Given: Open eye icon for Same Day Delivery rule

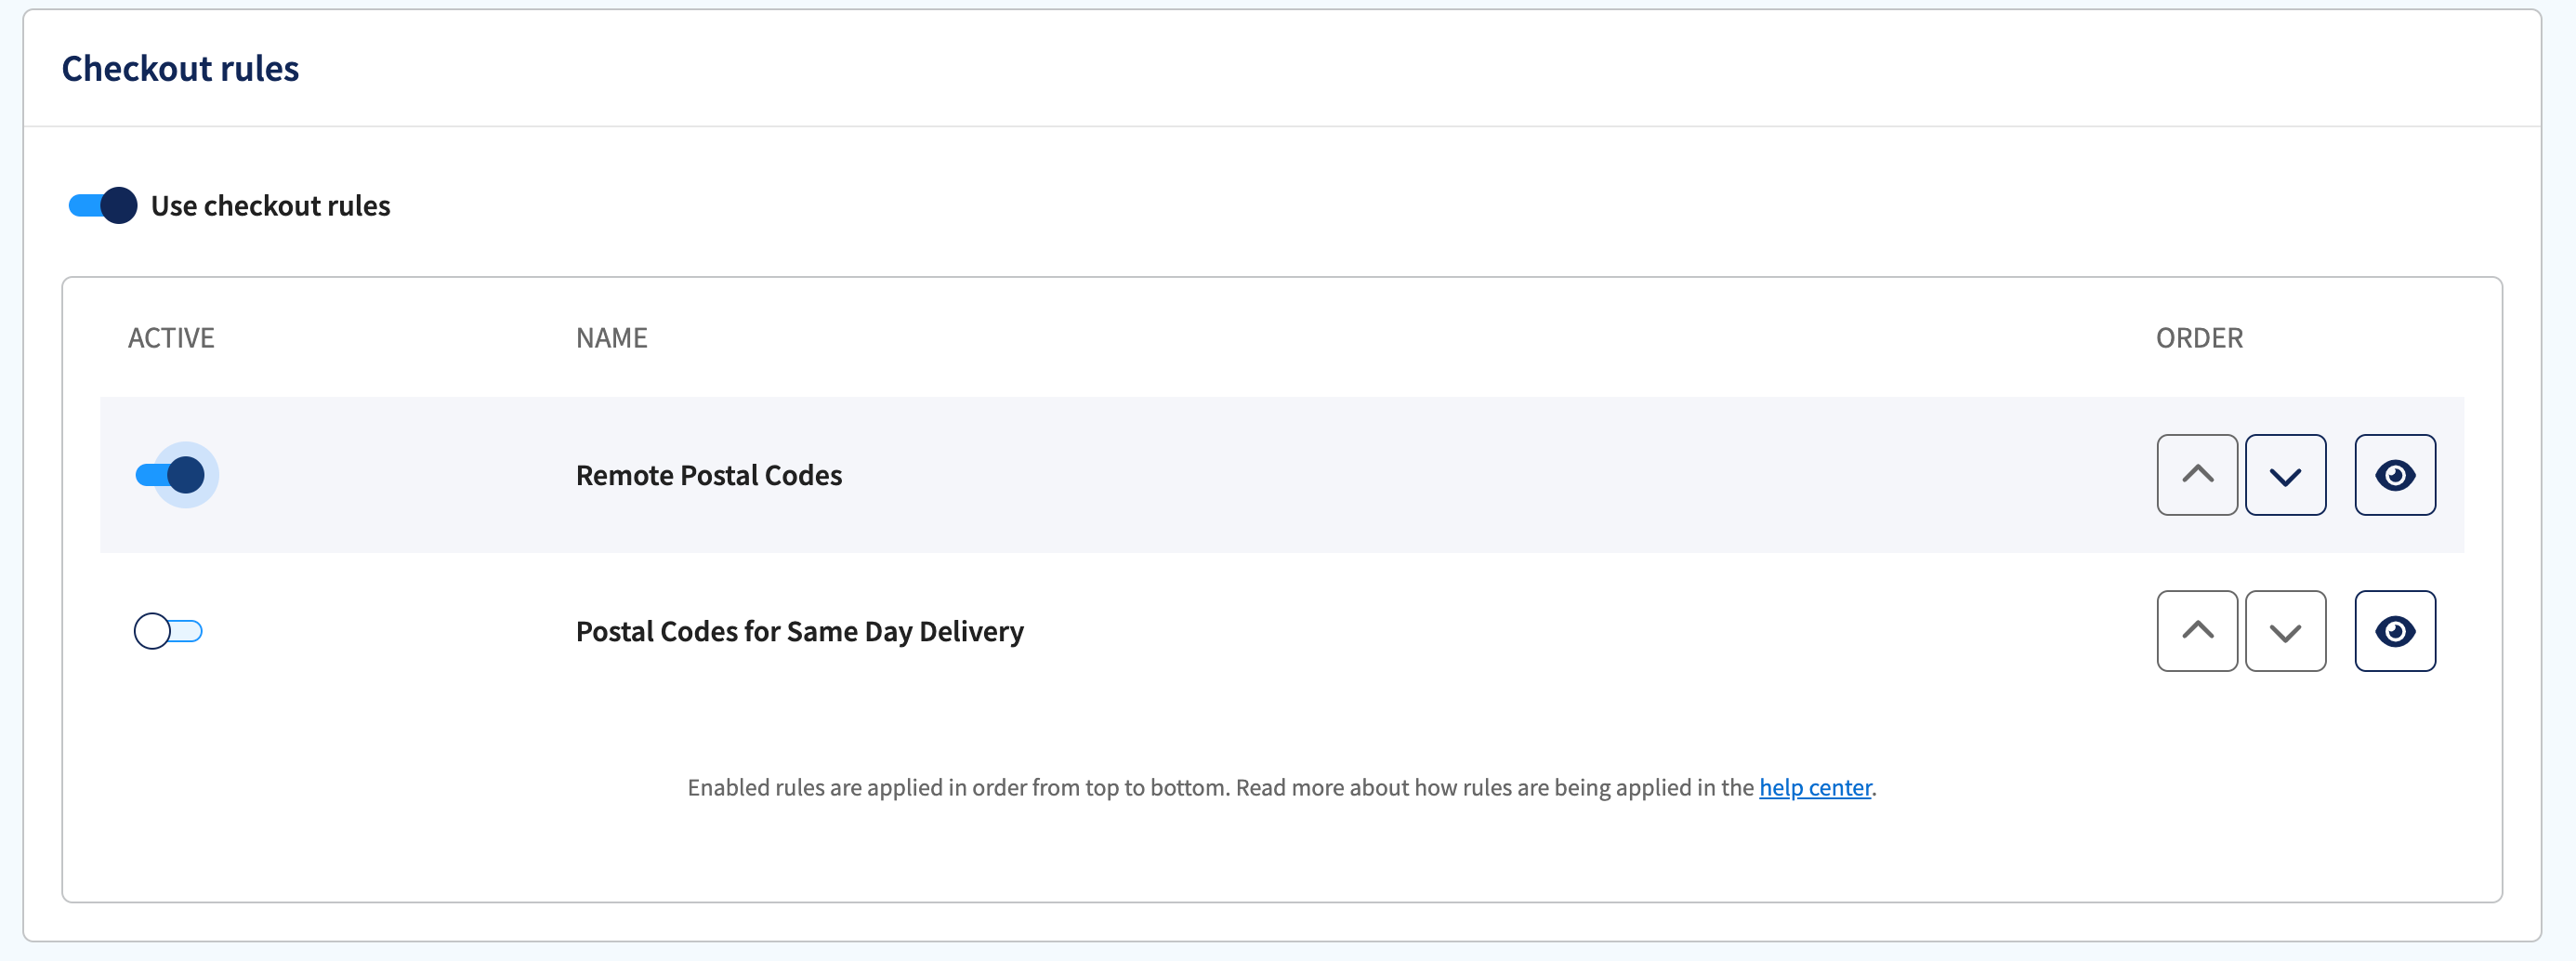Looking at the screenshot, I should 2395,631.
